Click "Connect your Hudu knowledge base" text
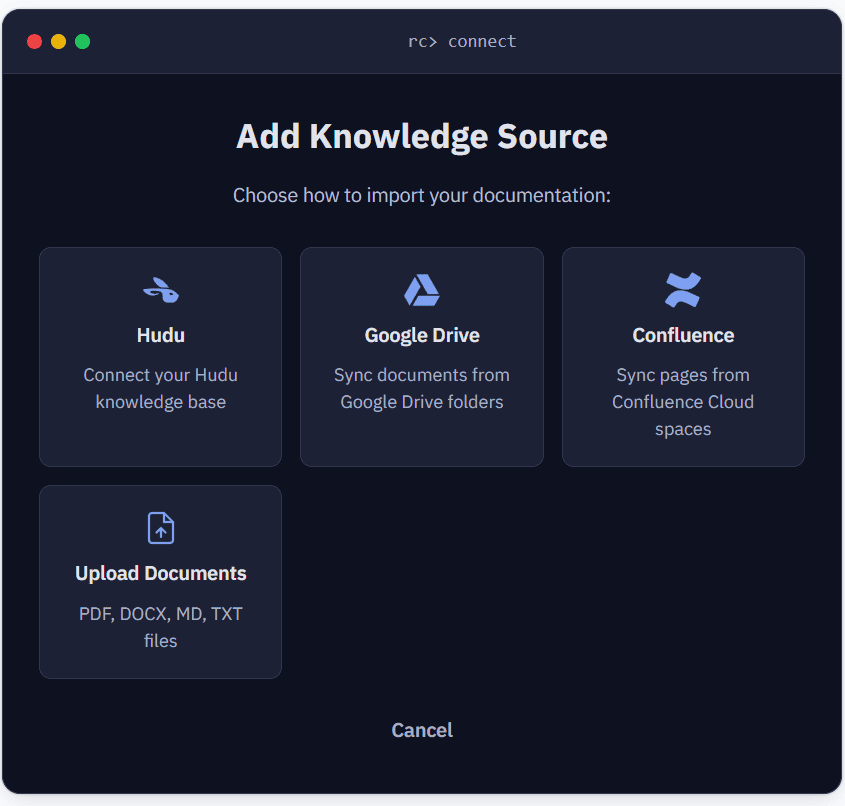This screenshot has width=845, height=806. pos(161,388)
